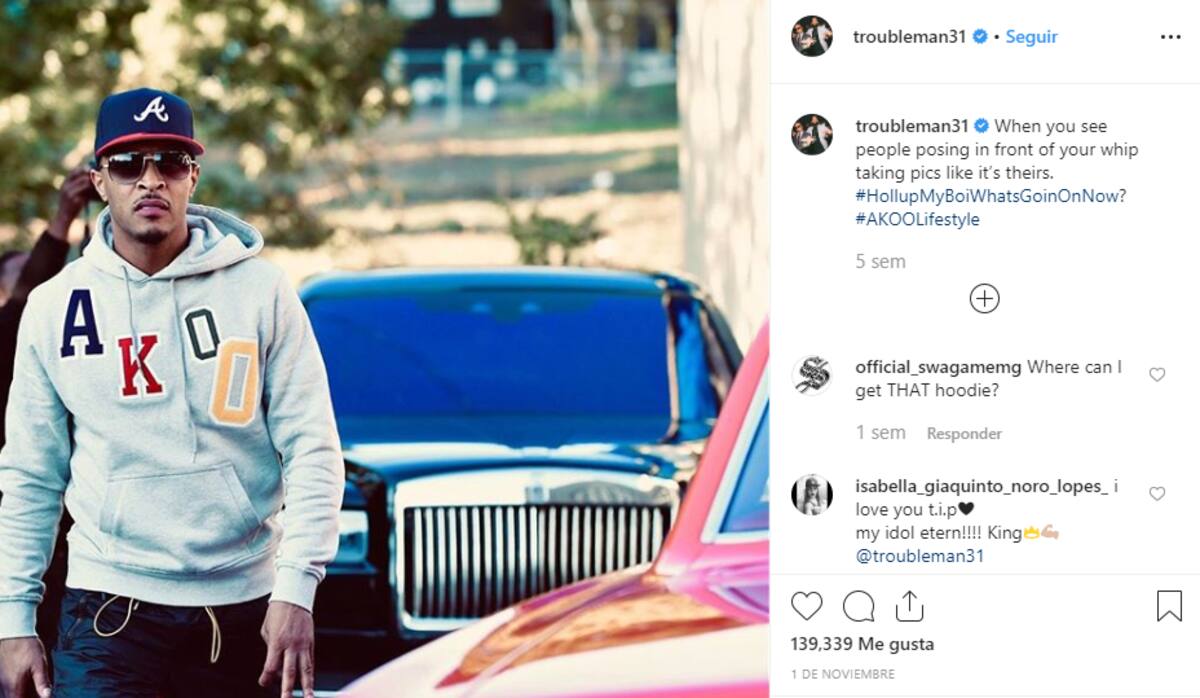This screenshot has width=1200, height=698.
Task: Like official_swagamemg's comment
Action: click(1157, 375)
